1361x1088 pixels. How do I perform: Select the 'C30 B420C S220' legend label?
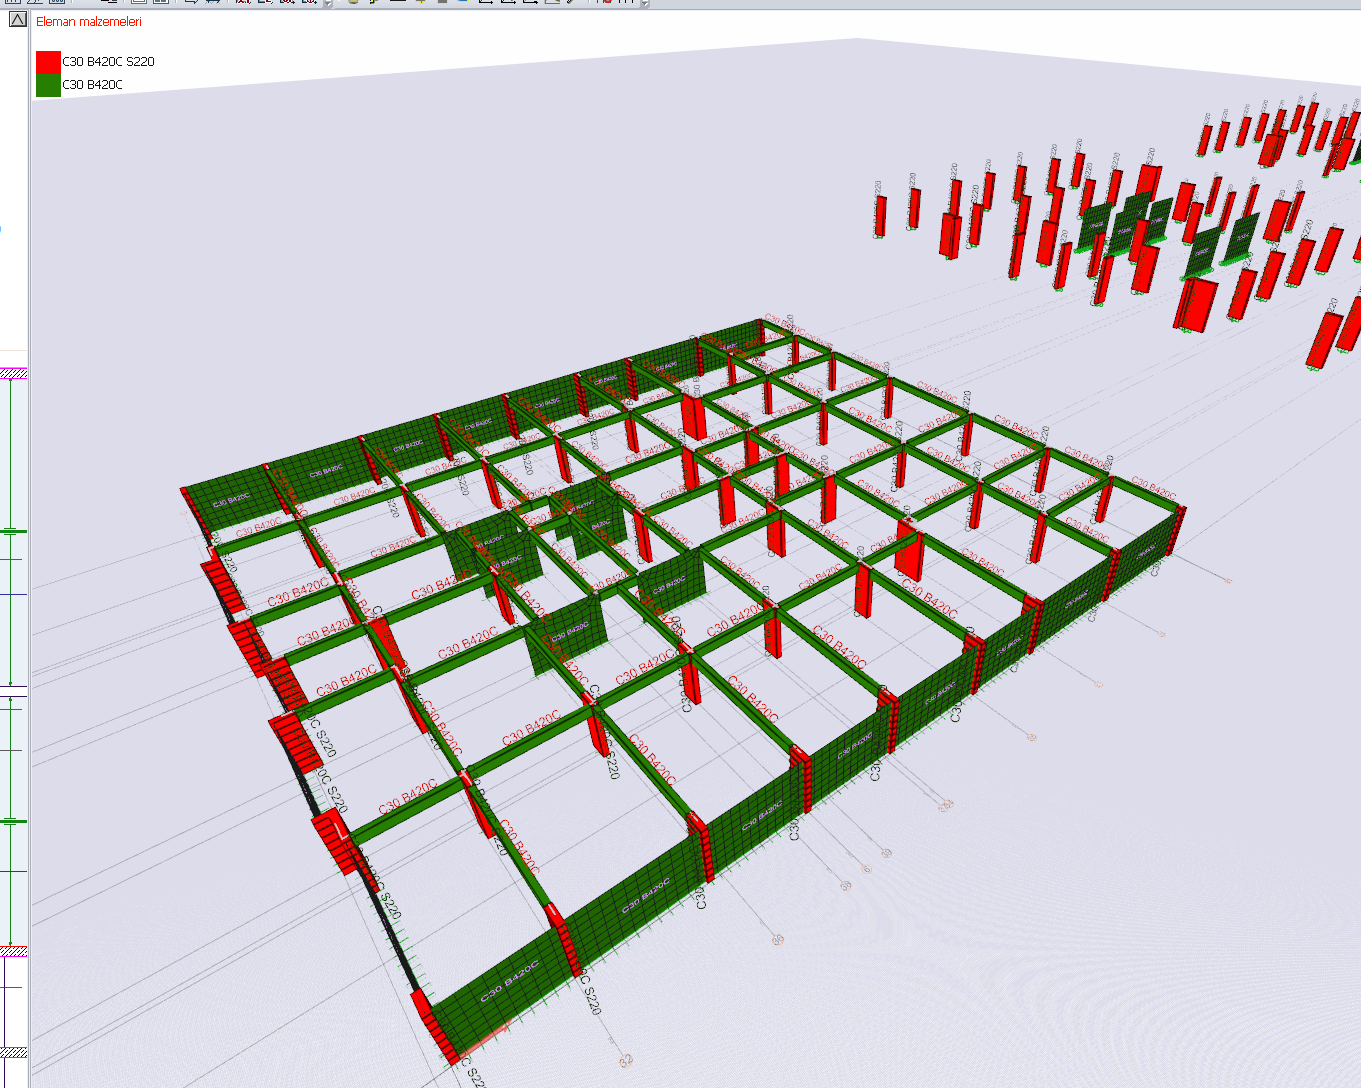click(108, 62)
